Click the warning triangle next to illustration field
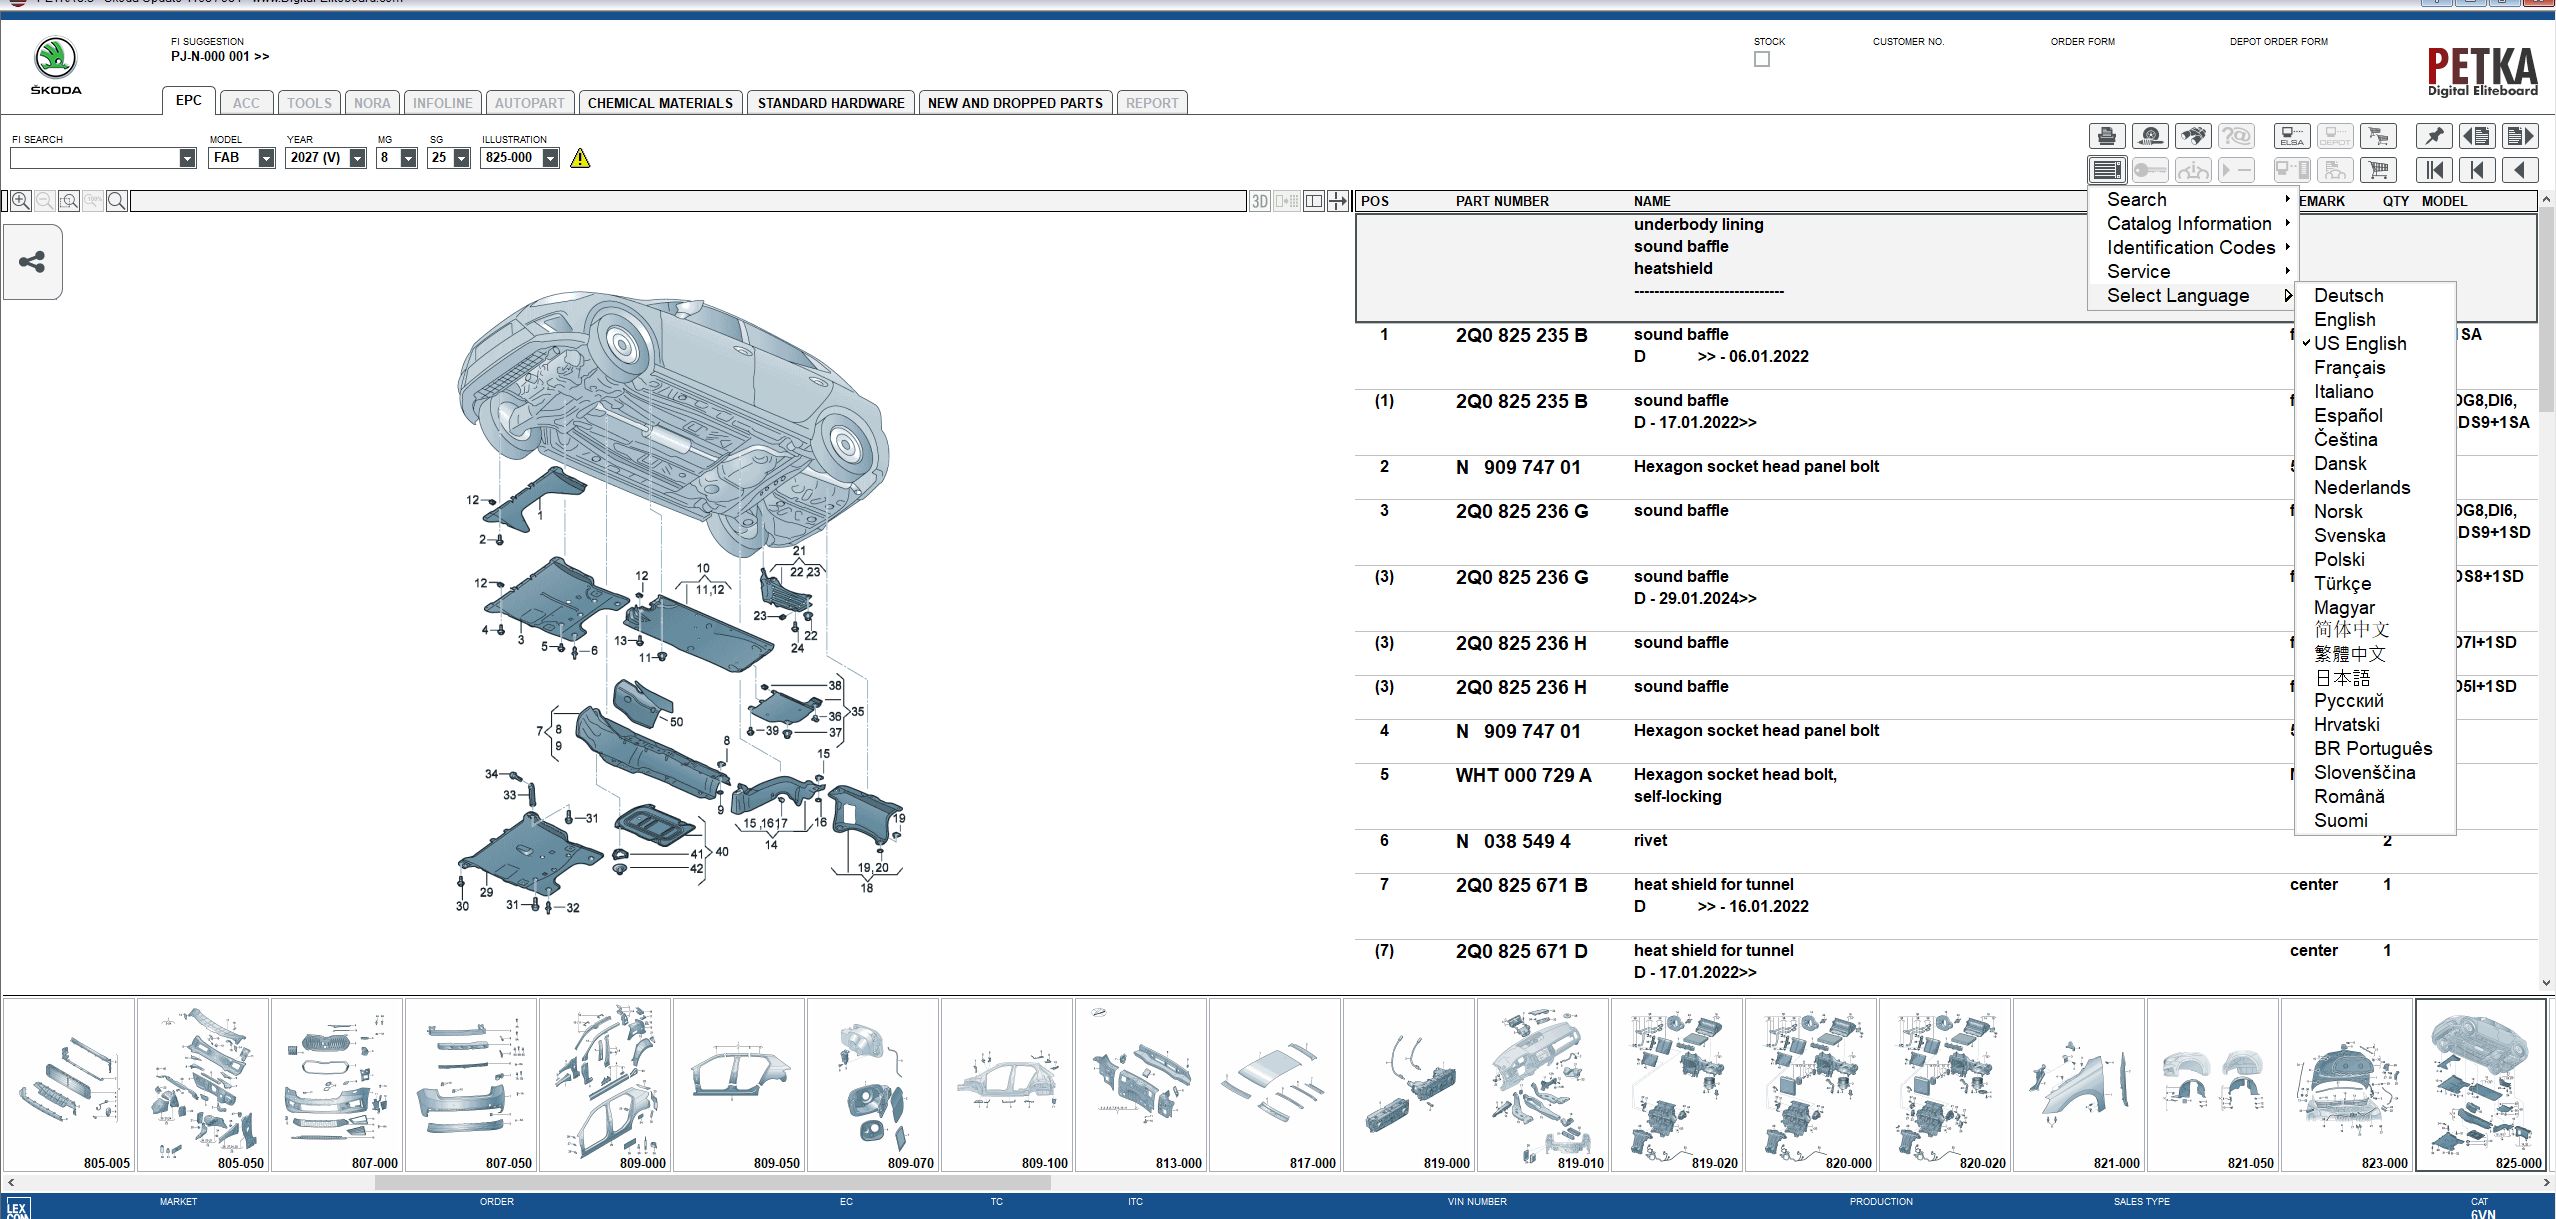This screenshot has height=1219, width=2556. click(x=581, y=158)
